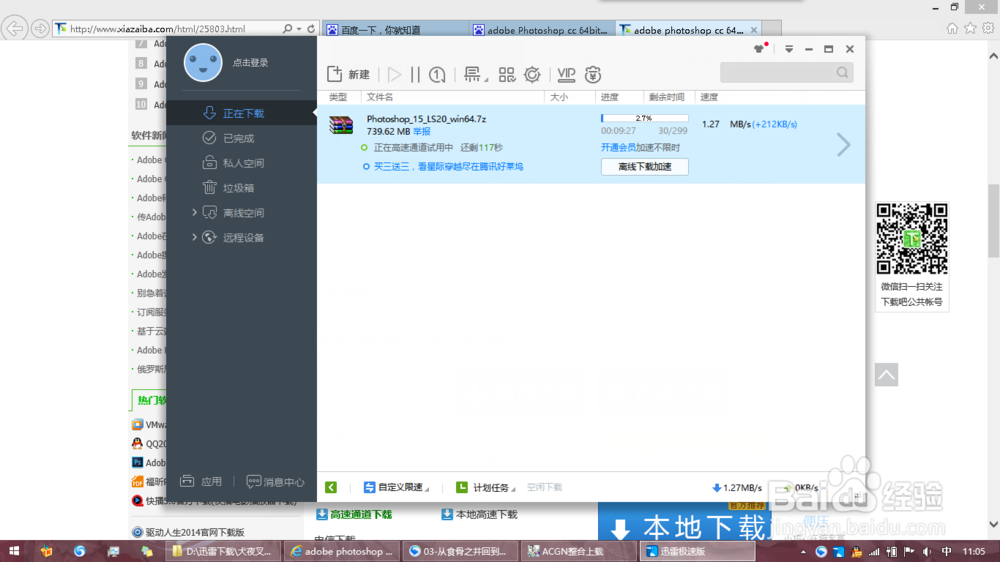1000x562 pixels.
Task: Open the 计划任务 dropdown
Action: (x=486, y=487)
